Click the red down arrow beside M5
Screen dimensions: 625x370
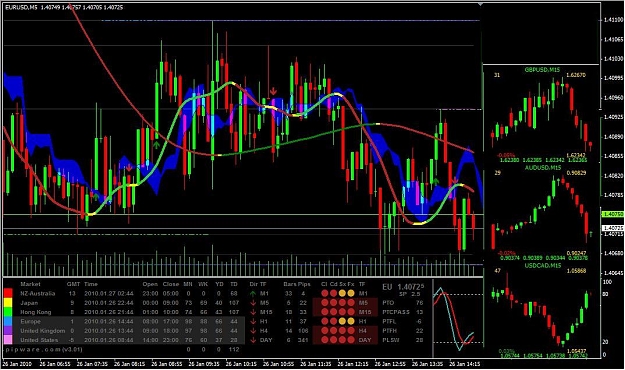tap(253, 303)
